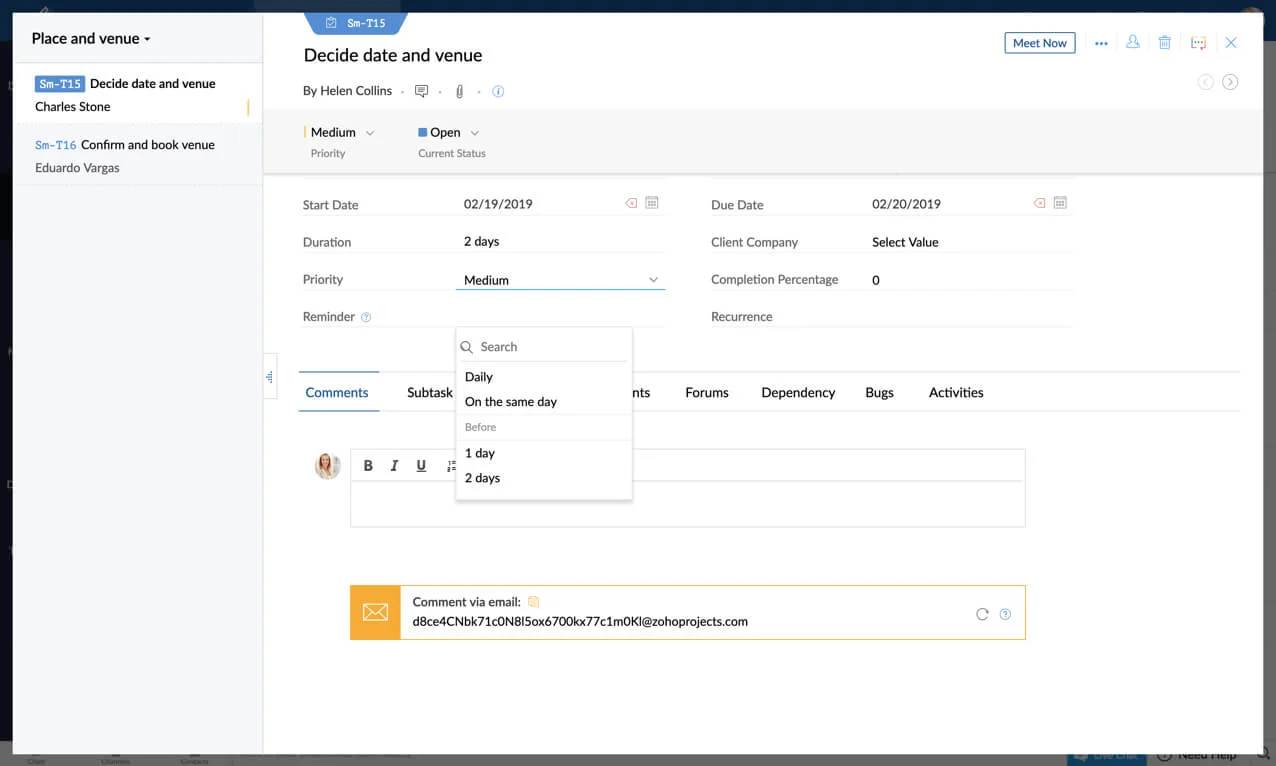
Task: Click the Meet Now button
Action: (x=1039, y=43)
